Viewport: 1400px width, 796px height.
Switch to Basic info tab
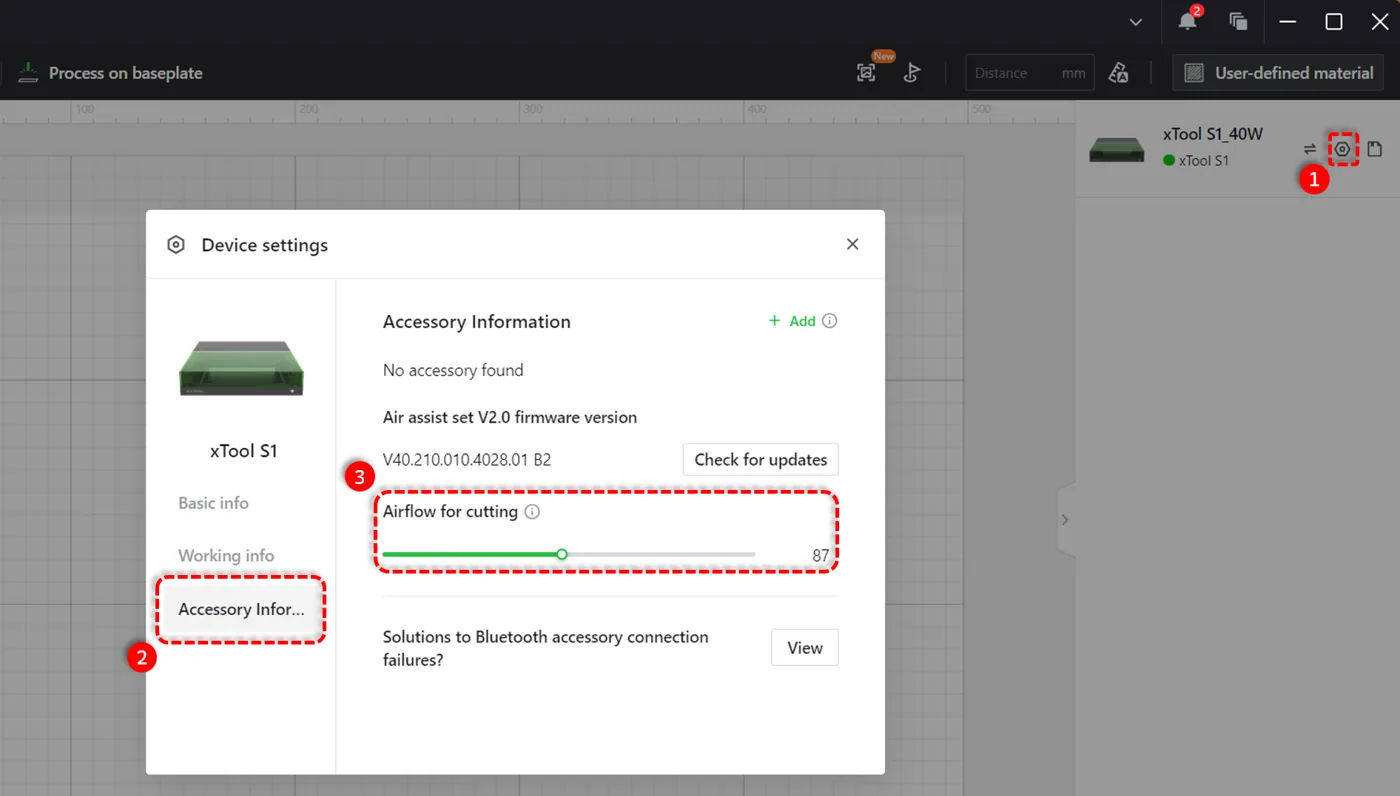[x=213, y=503]
